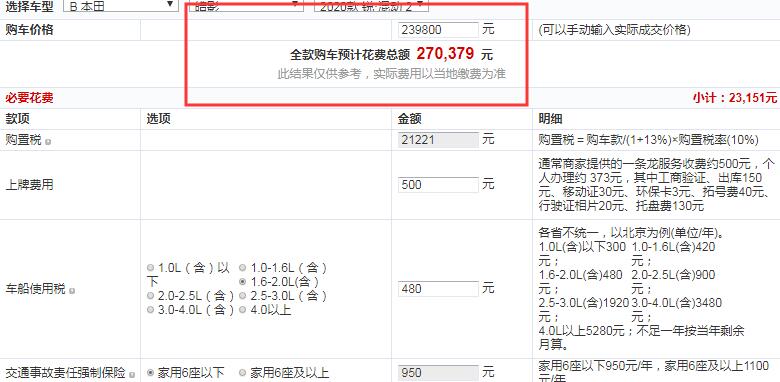Screen dimensions: 780x382
Task: Click the 金额 column header
Action: point(410,119)
